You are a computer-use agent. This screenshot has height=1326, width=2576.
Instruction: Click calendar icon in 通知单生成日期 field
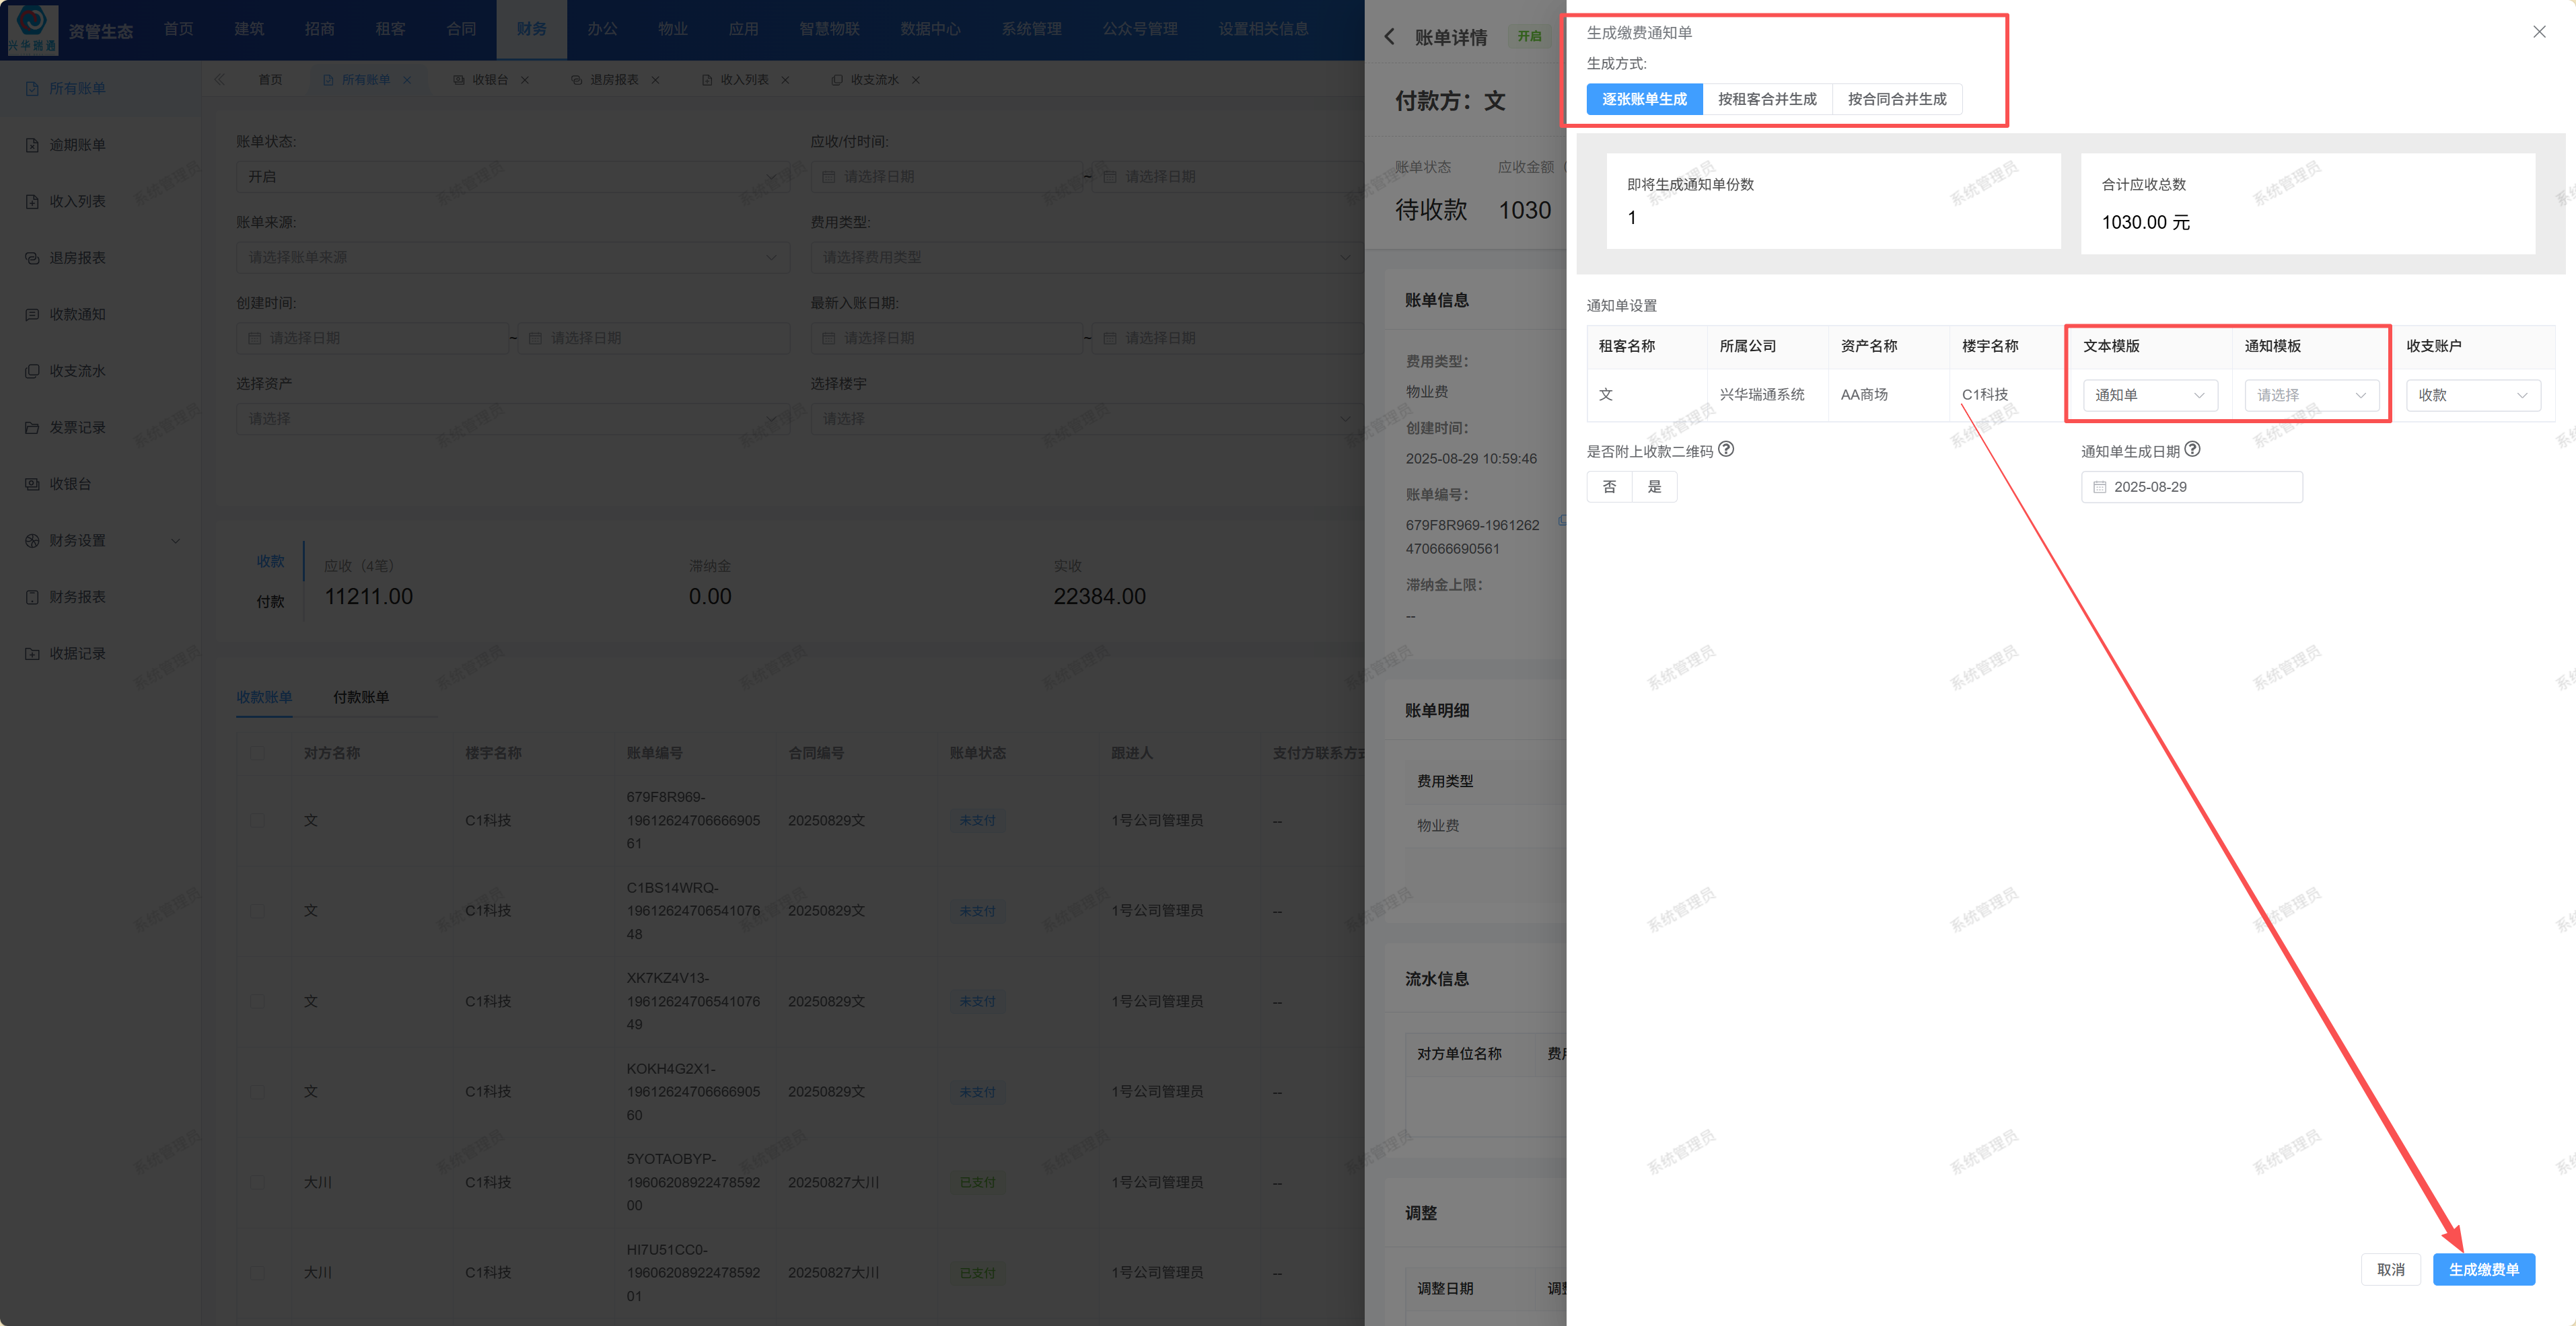click(x=2100, y=487)
